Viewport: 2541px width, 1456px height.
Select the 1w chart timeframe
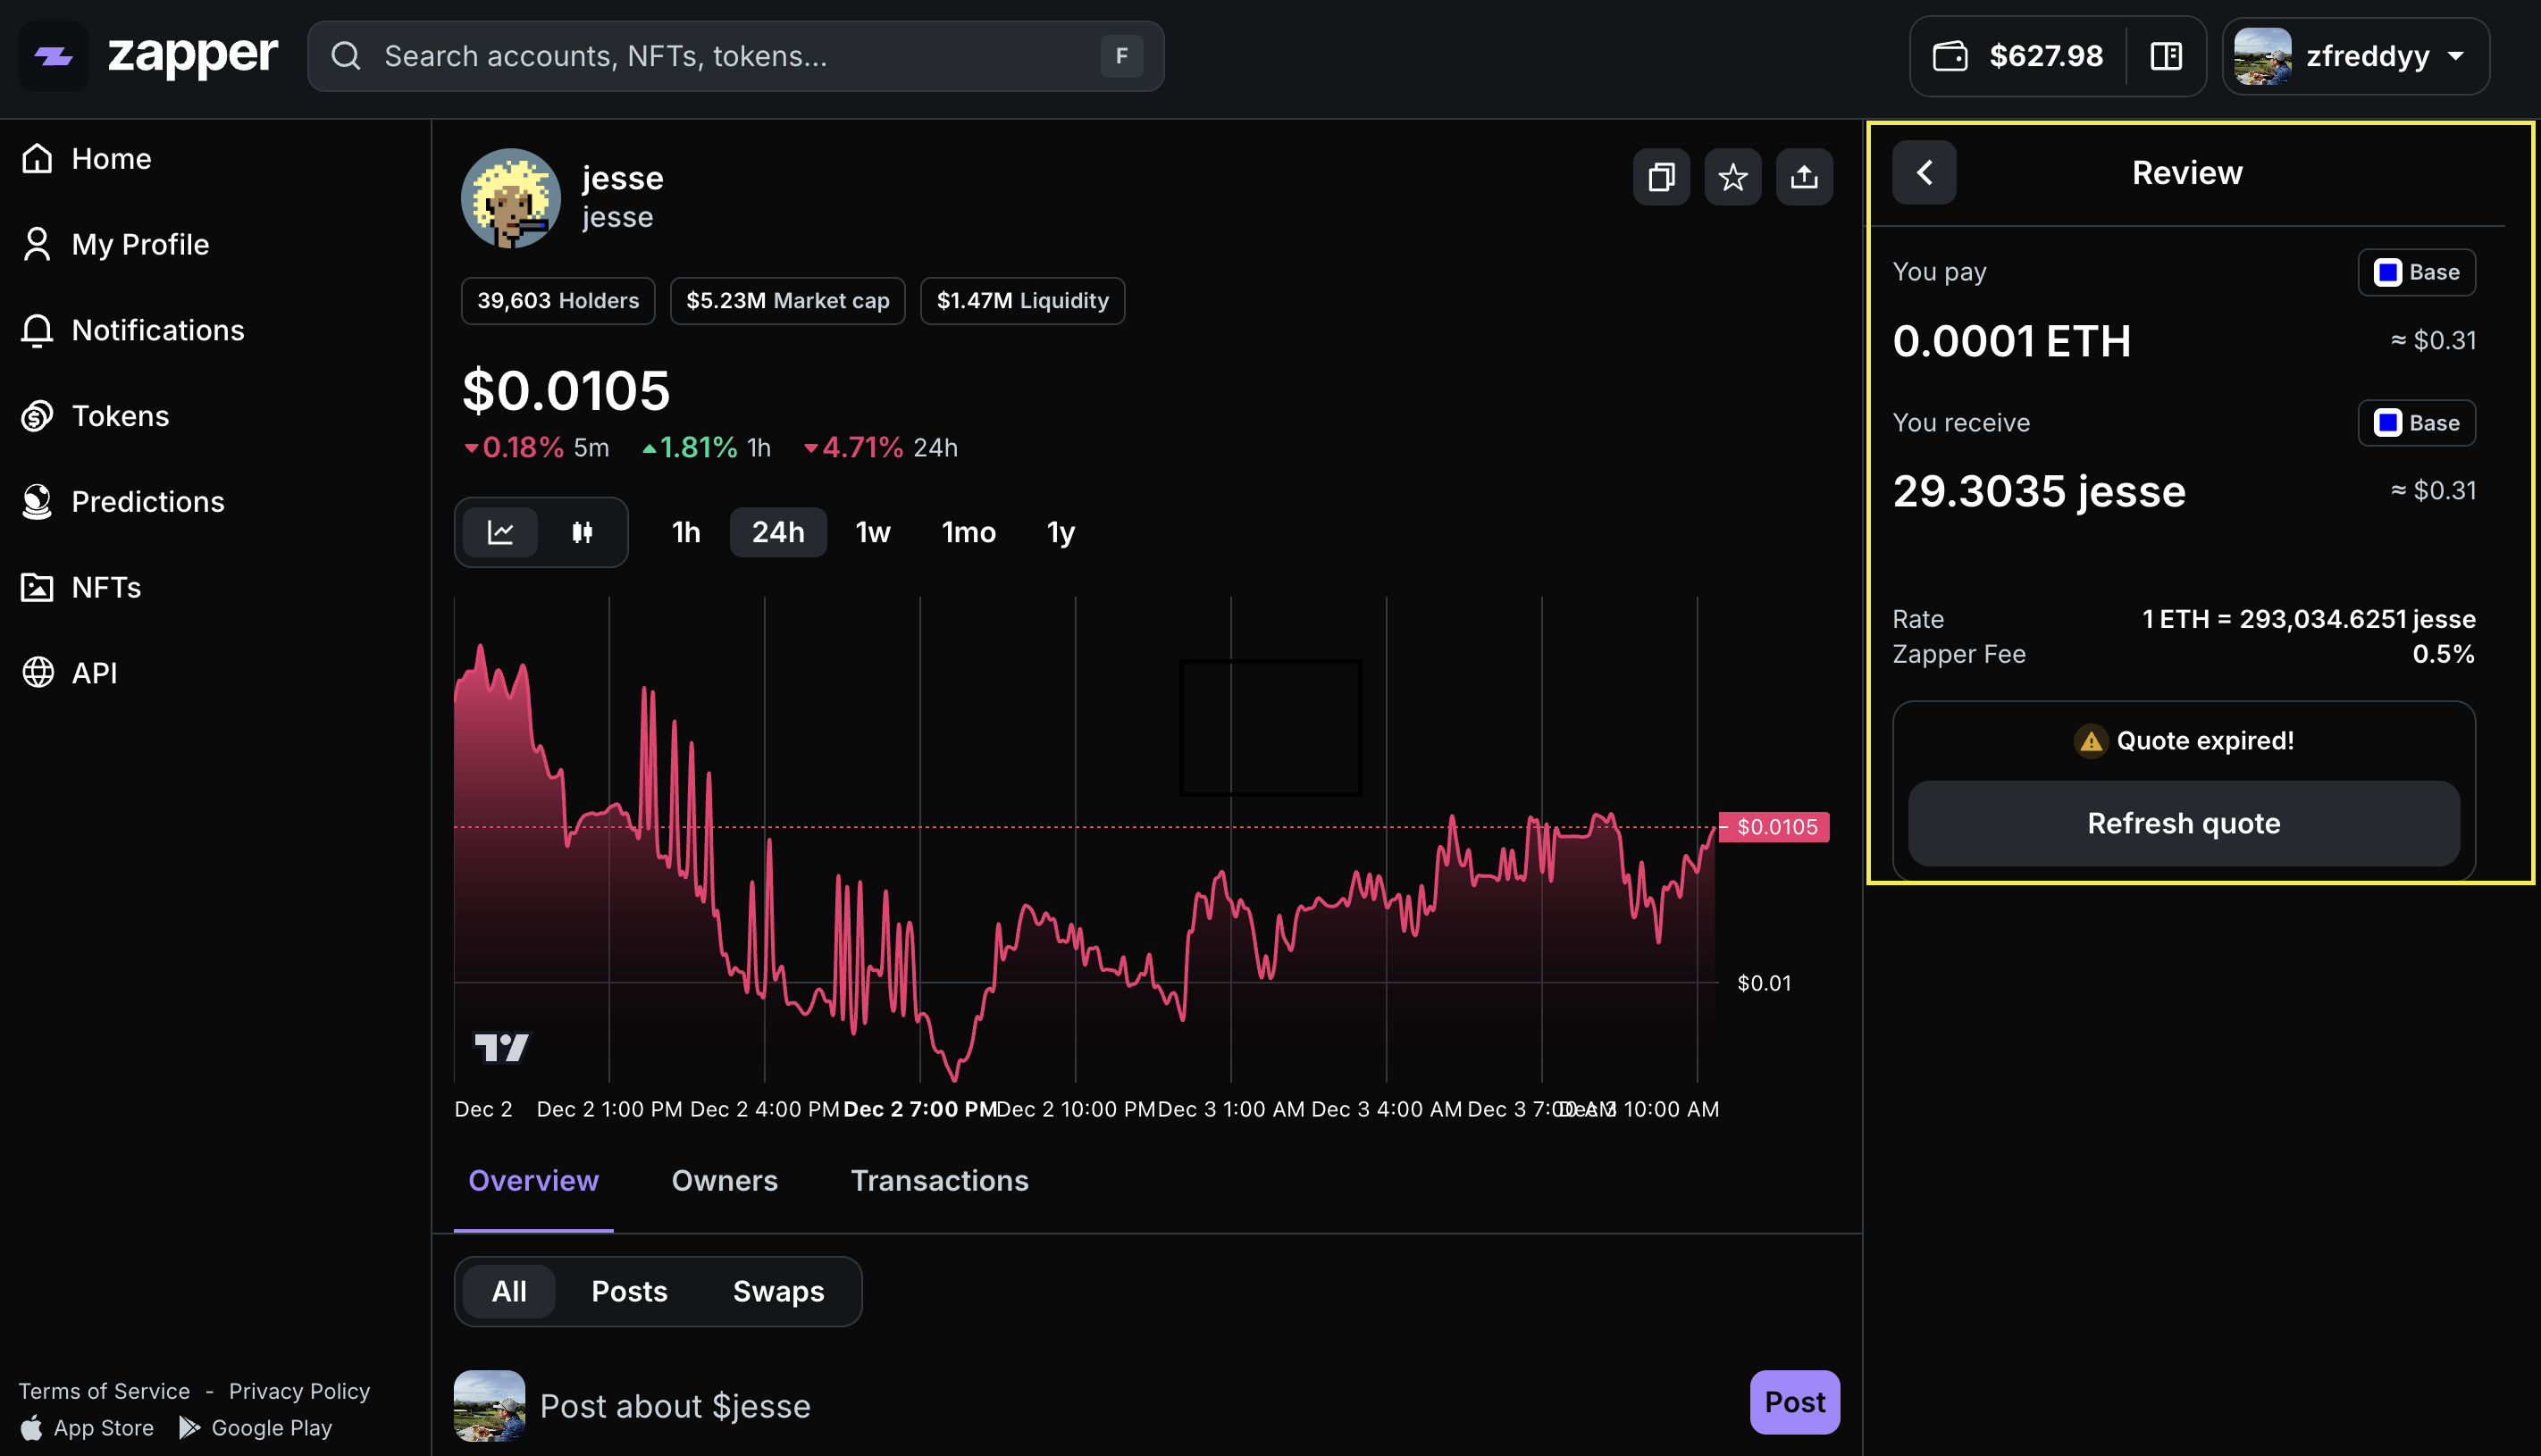[x=872, y=532]
